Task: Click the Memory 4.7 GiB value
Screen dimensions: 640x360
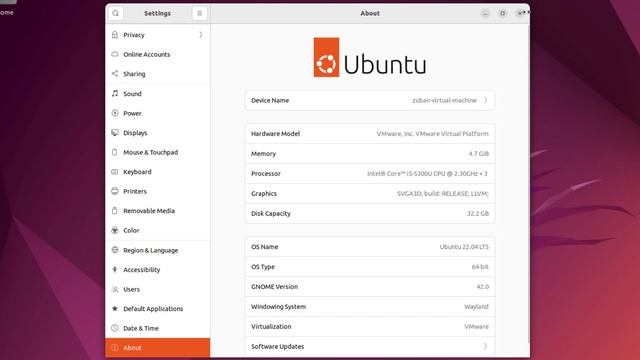Action: pyautogui.click(x=478, y=153)
